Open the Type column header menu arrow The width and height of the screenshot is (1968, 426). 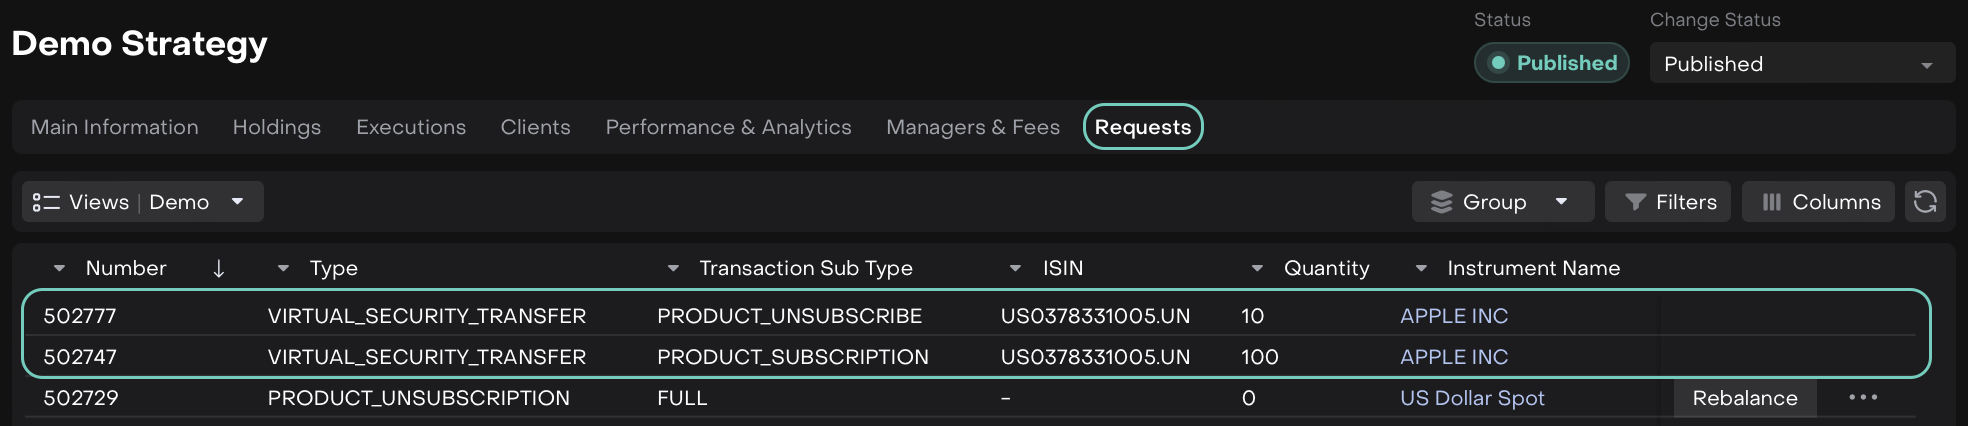click(283, 268)
